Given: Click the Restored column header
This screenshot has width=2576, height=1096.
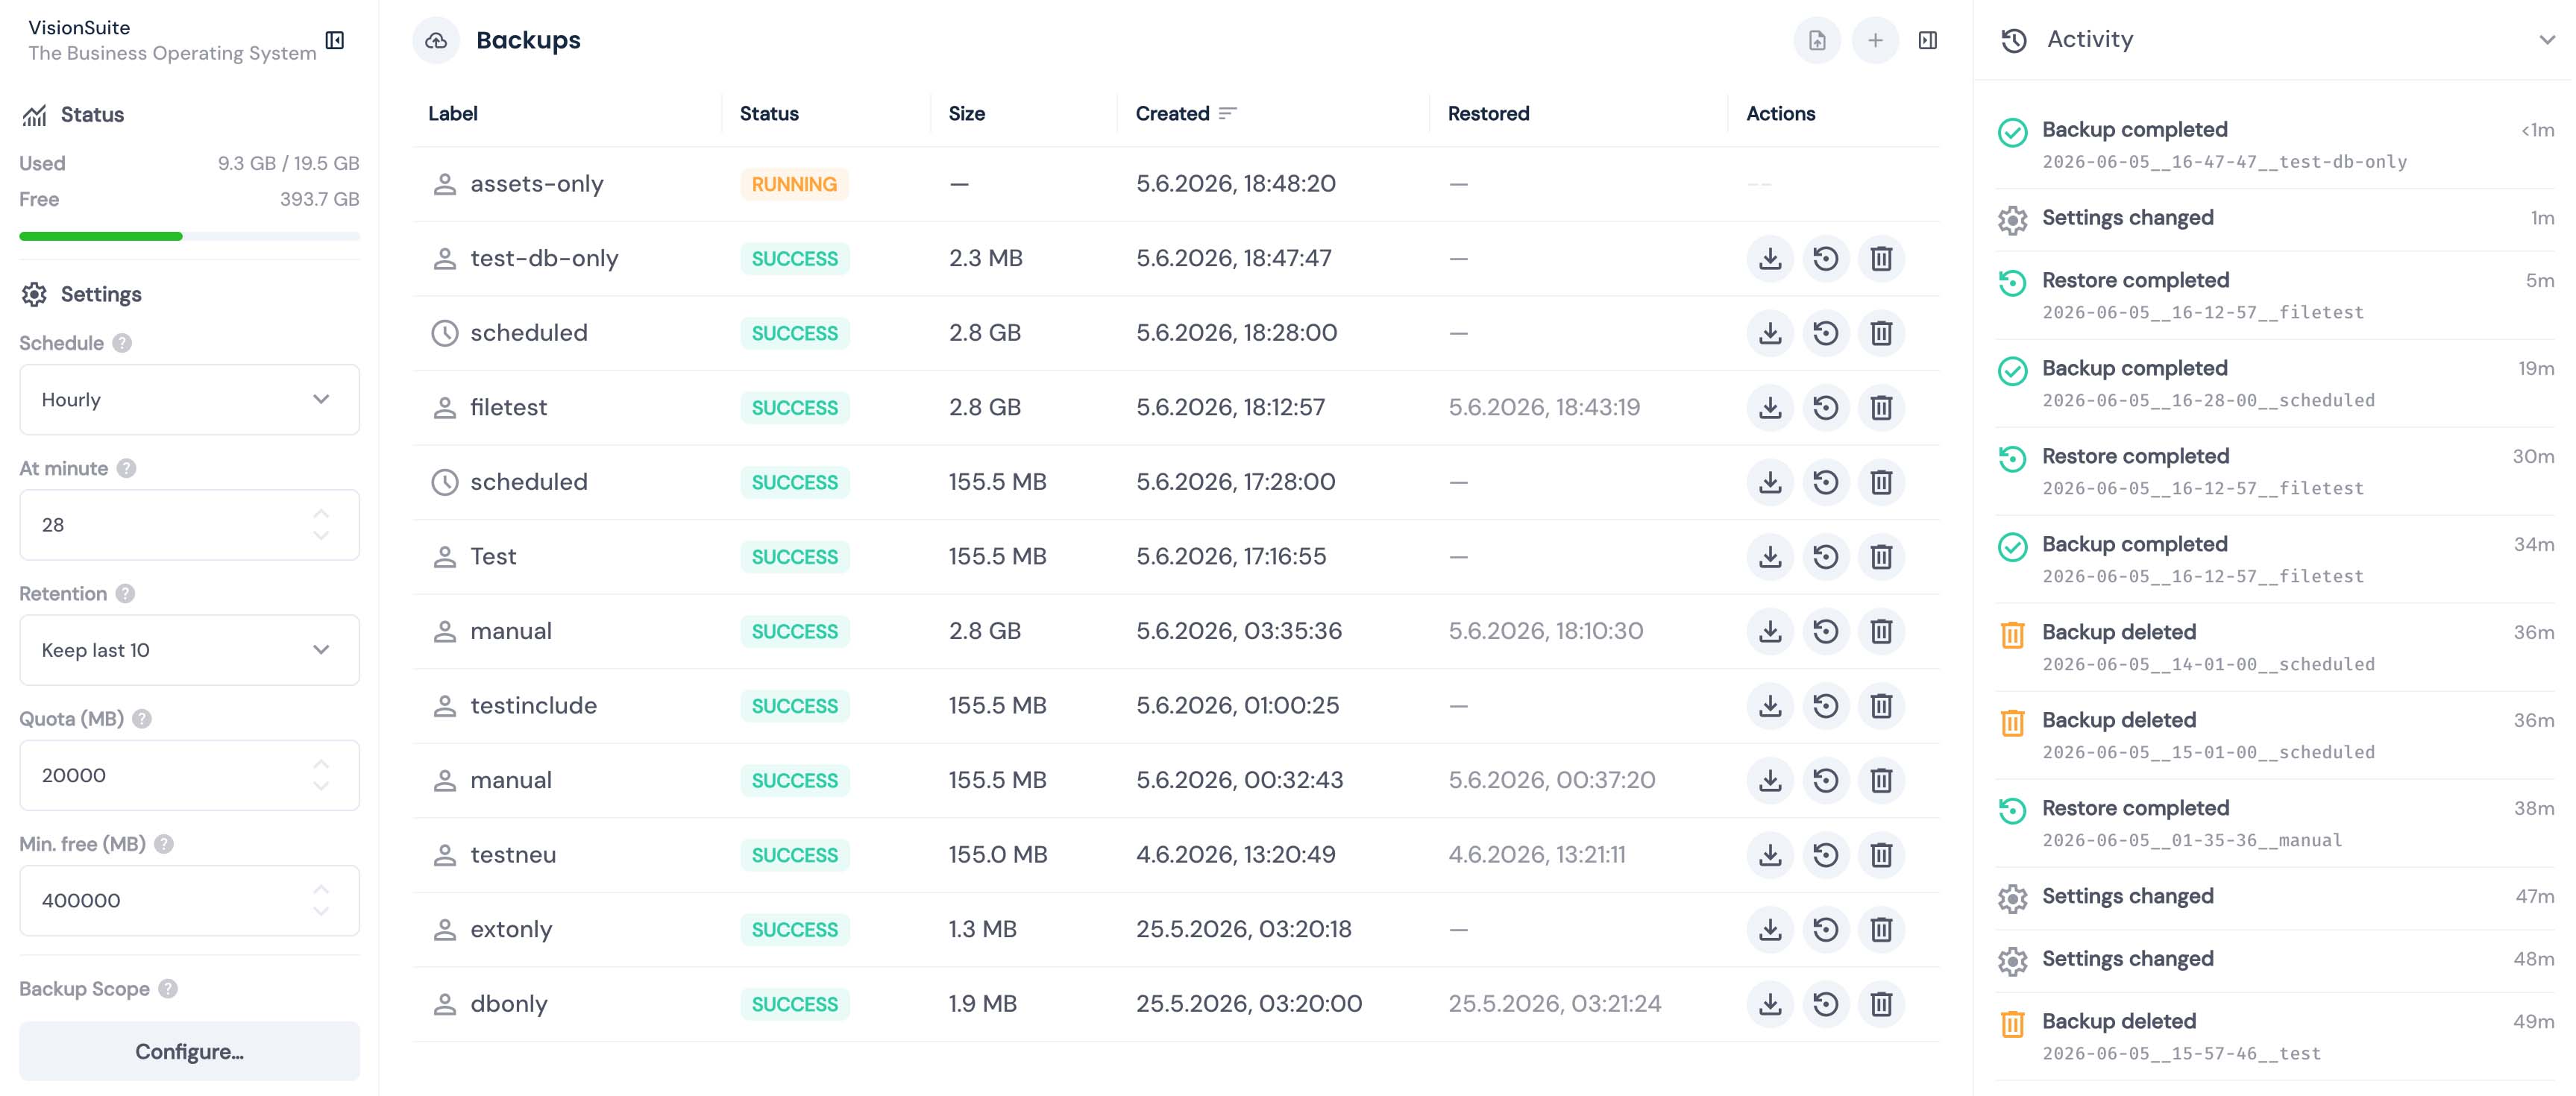Looking at the screenshot, I should coord(1488,113).
